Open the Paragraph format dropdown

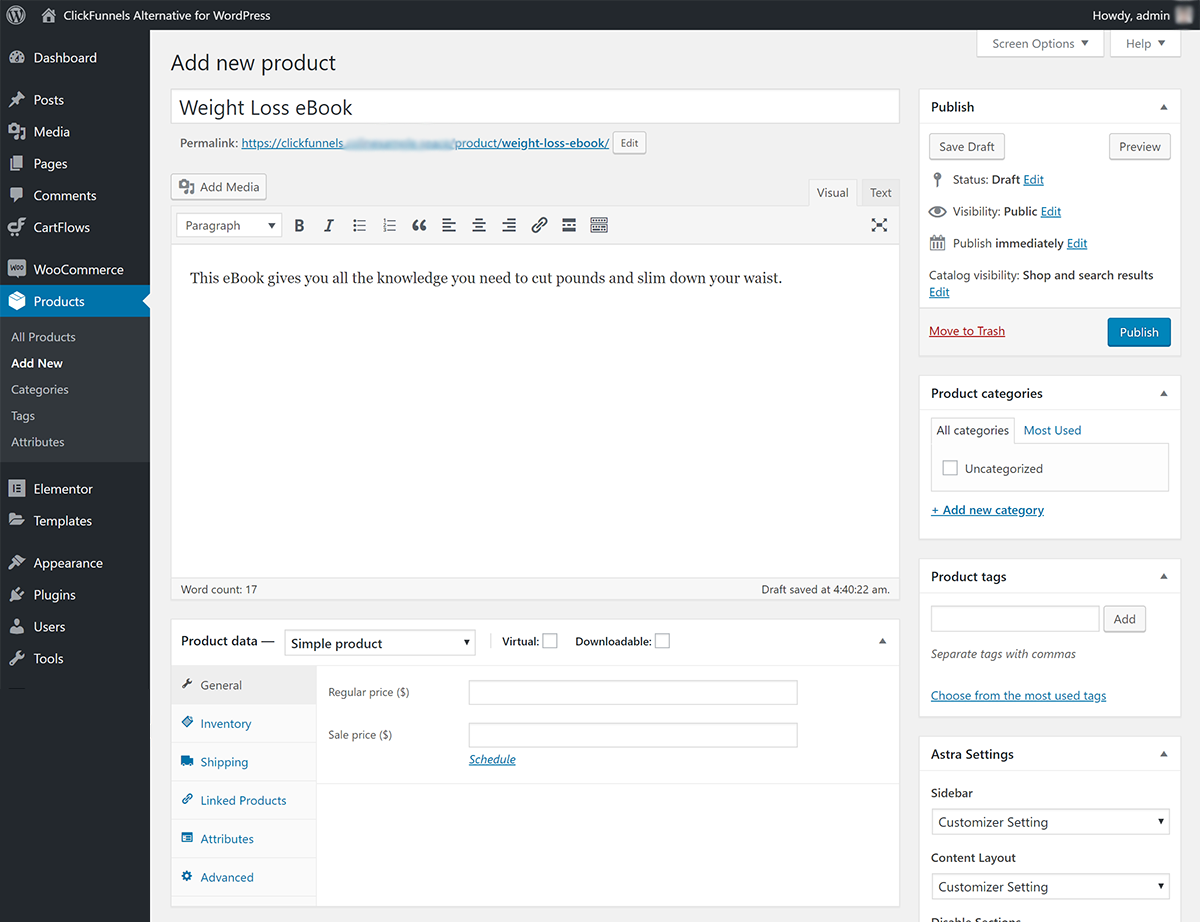pos(229,226)
